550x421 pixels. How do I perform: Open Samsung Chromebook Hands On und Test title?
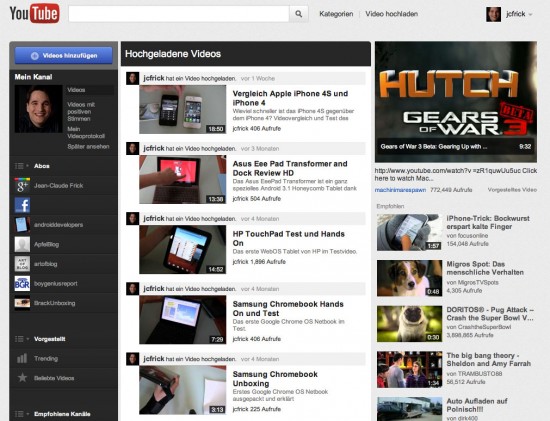pyautogui.click(x=288, y=309)
